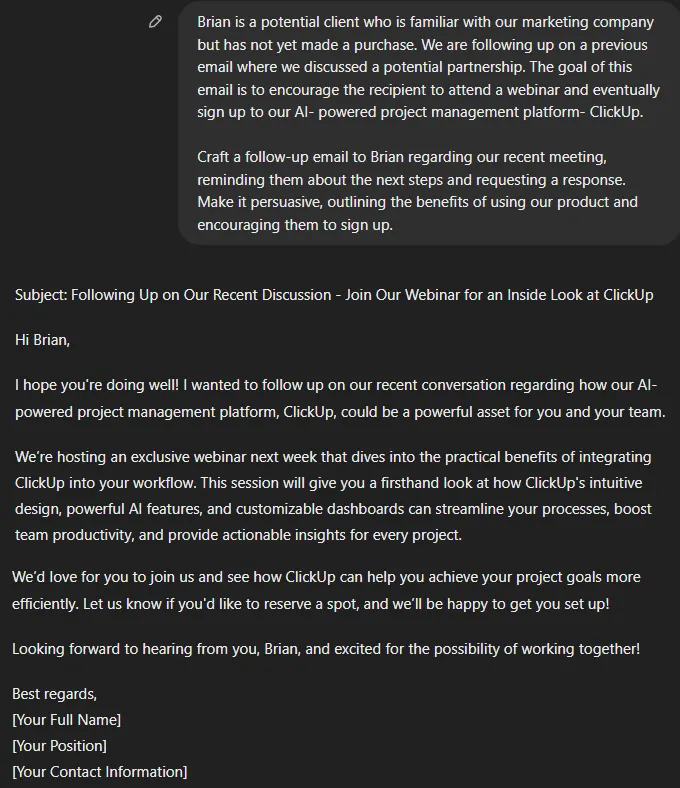The width and height of the screenshot is (680, 788).
Task: Click the [Your Contact Information] placeholder
Action: click(x=100, y=771)
